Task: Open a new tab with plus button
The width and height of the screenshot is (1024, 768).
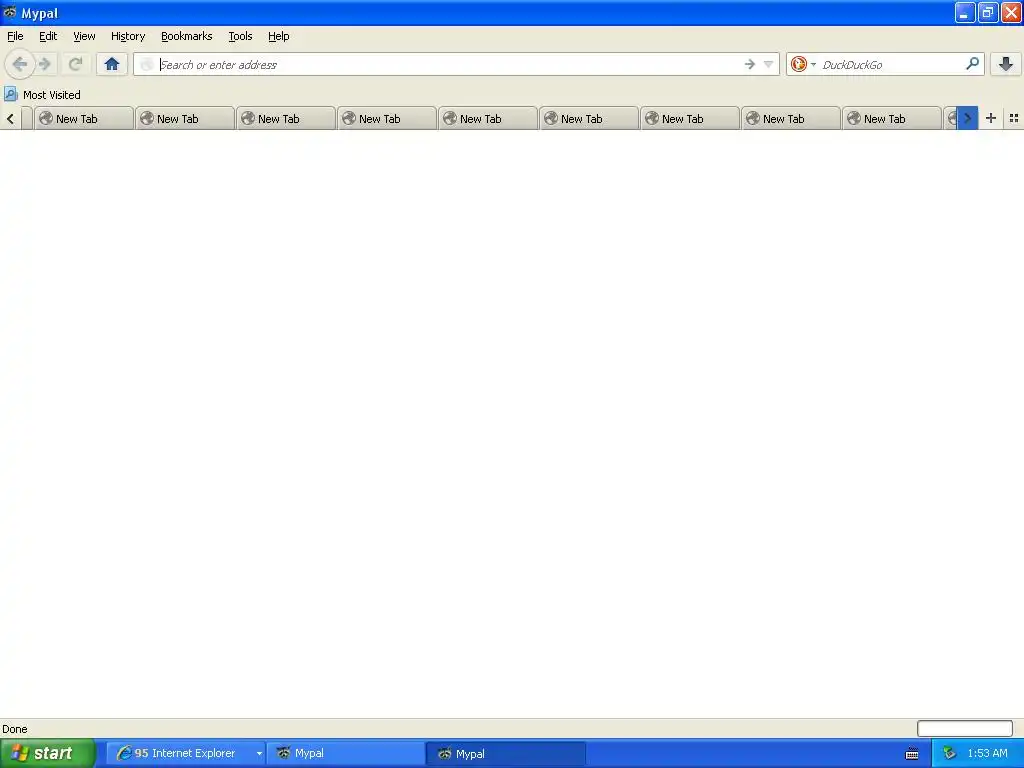Action: pos(991,118)
